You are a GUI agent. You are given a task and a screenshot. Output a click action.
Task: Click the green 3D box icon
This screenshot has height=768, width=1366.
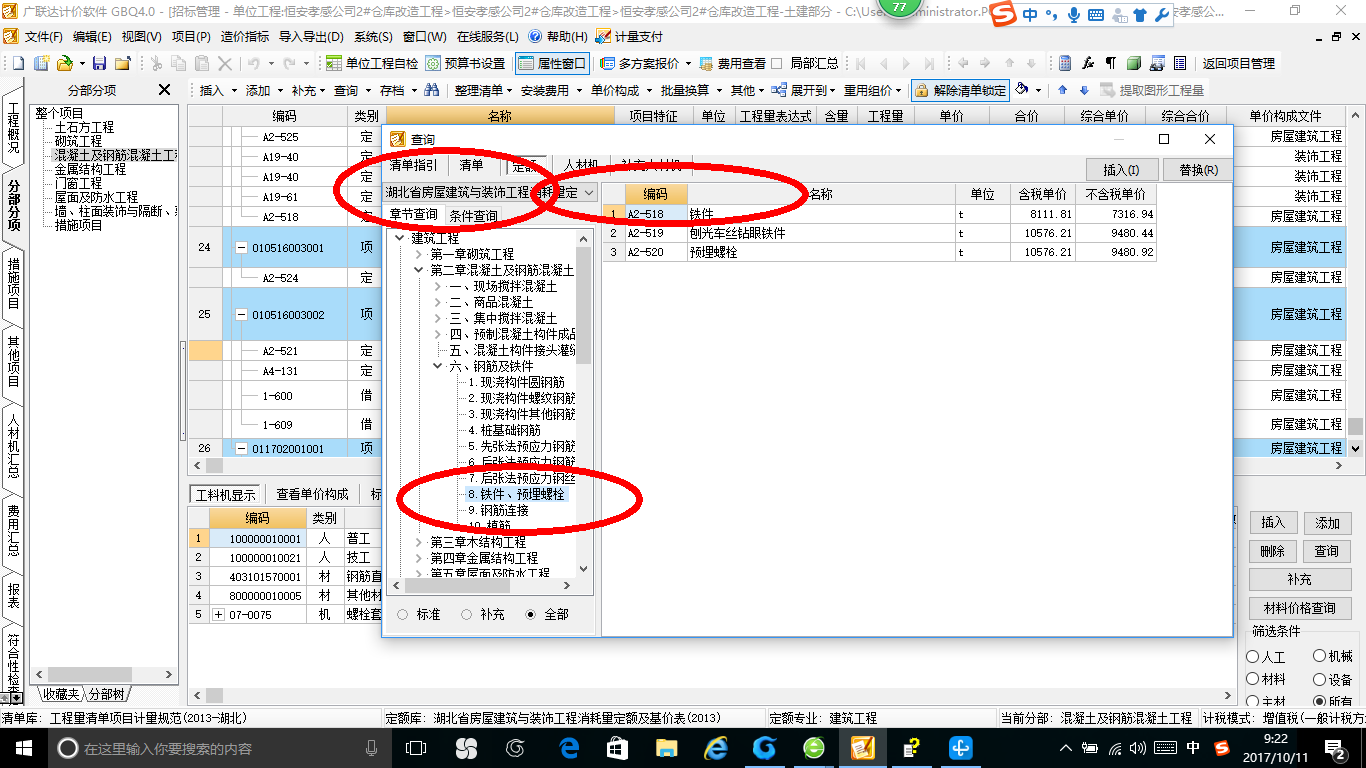point(1134,63)
